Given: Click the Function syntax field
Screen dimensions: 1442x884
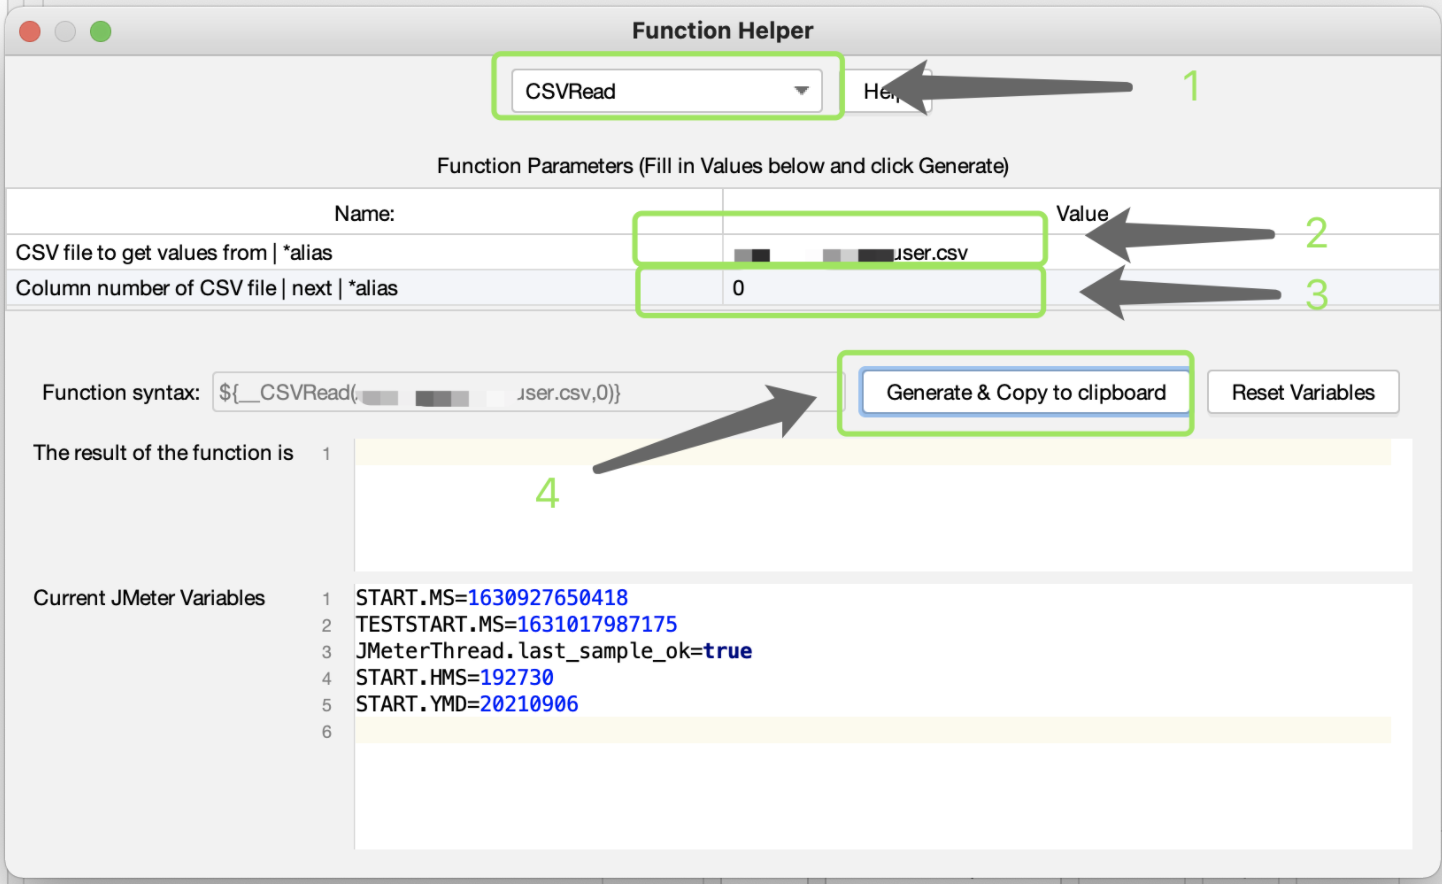Looking at the screenshot, I should coord(529,393).
